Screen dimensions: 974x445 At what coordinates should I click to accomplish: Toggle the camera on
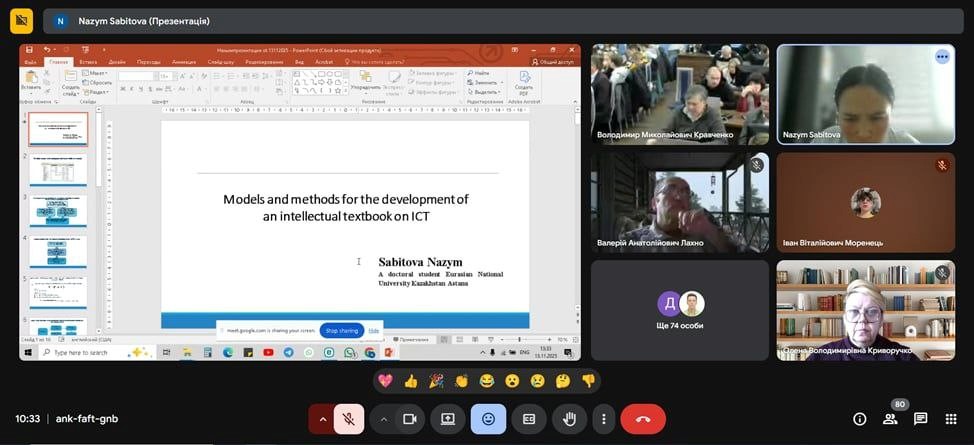point(408,419)
